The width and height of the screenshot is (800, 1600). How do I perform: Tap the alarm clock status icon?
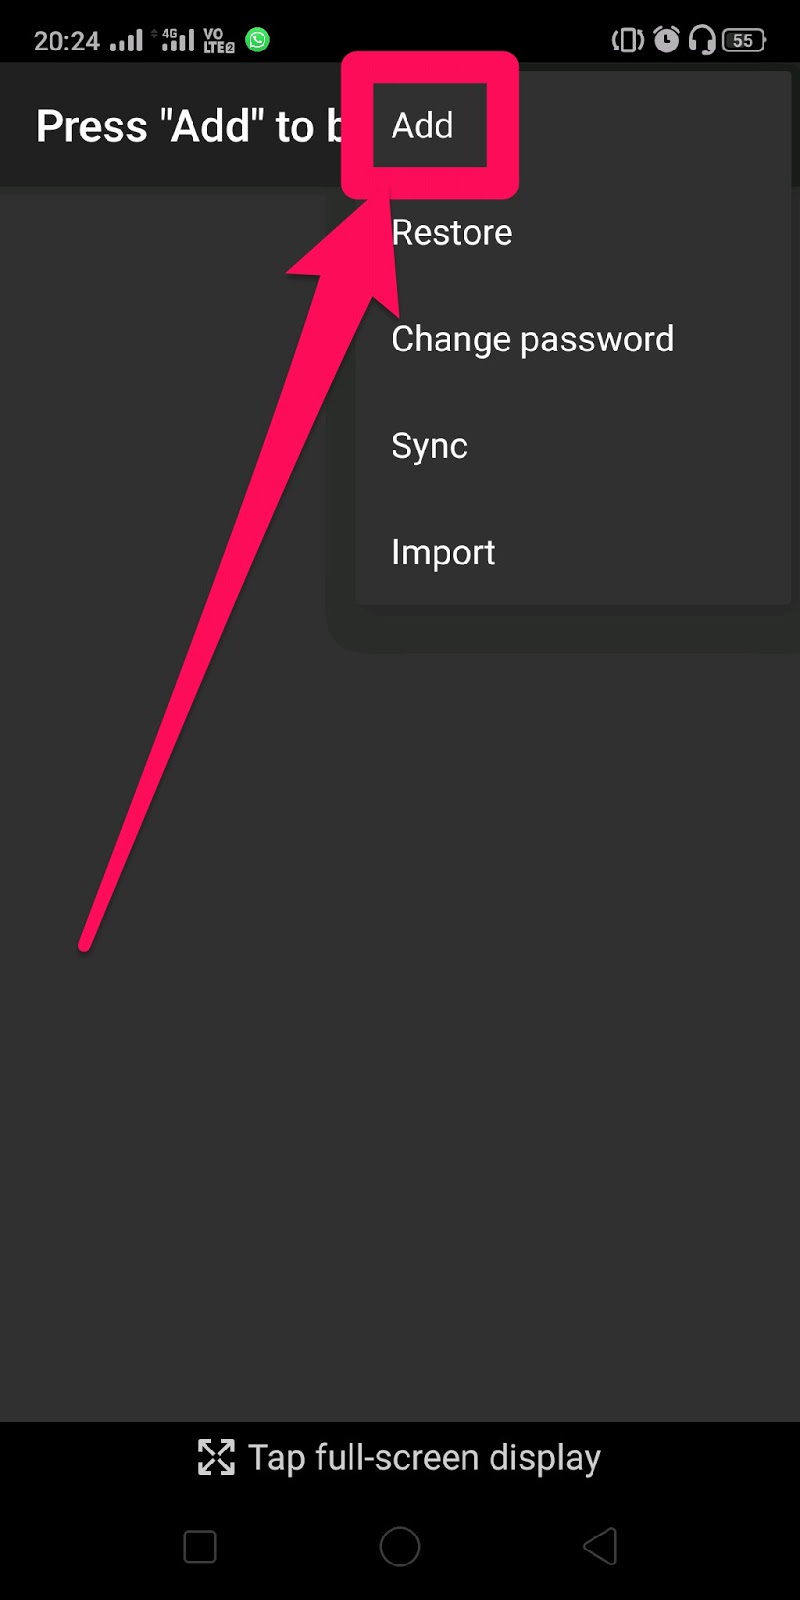[666, 40]
